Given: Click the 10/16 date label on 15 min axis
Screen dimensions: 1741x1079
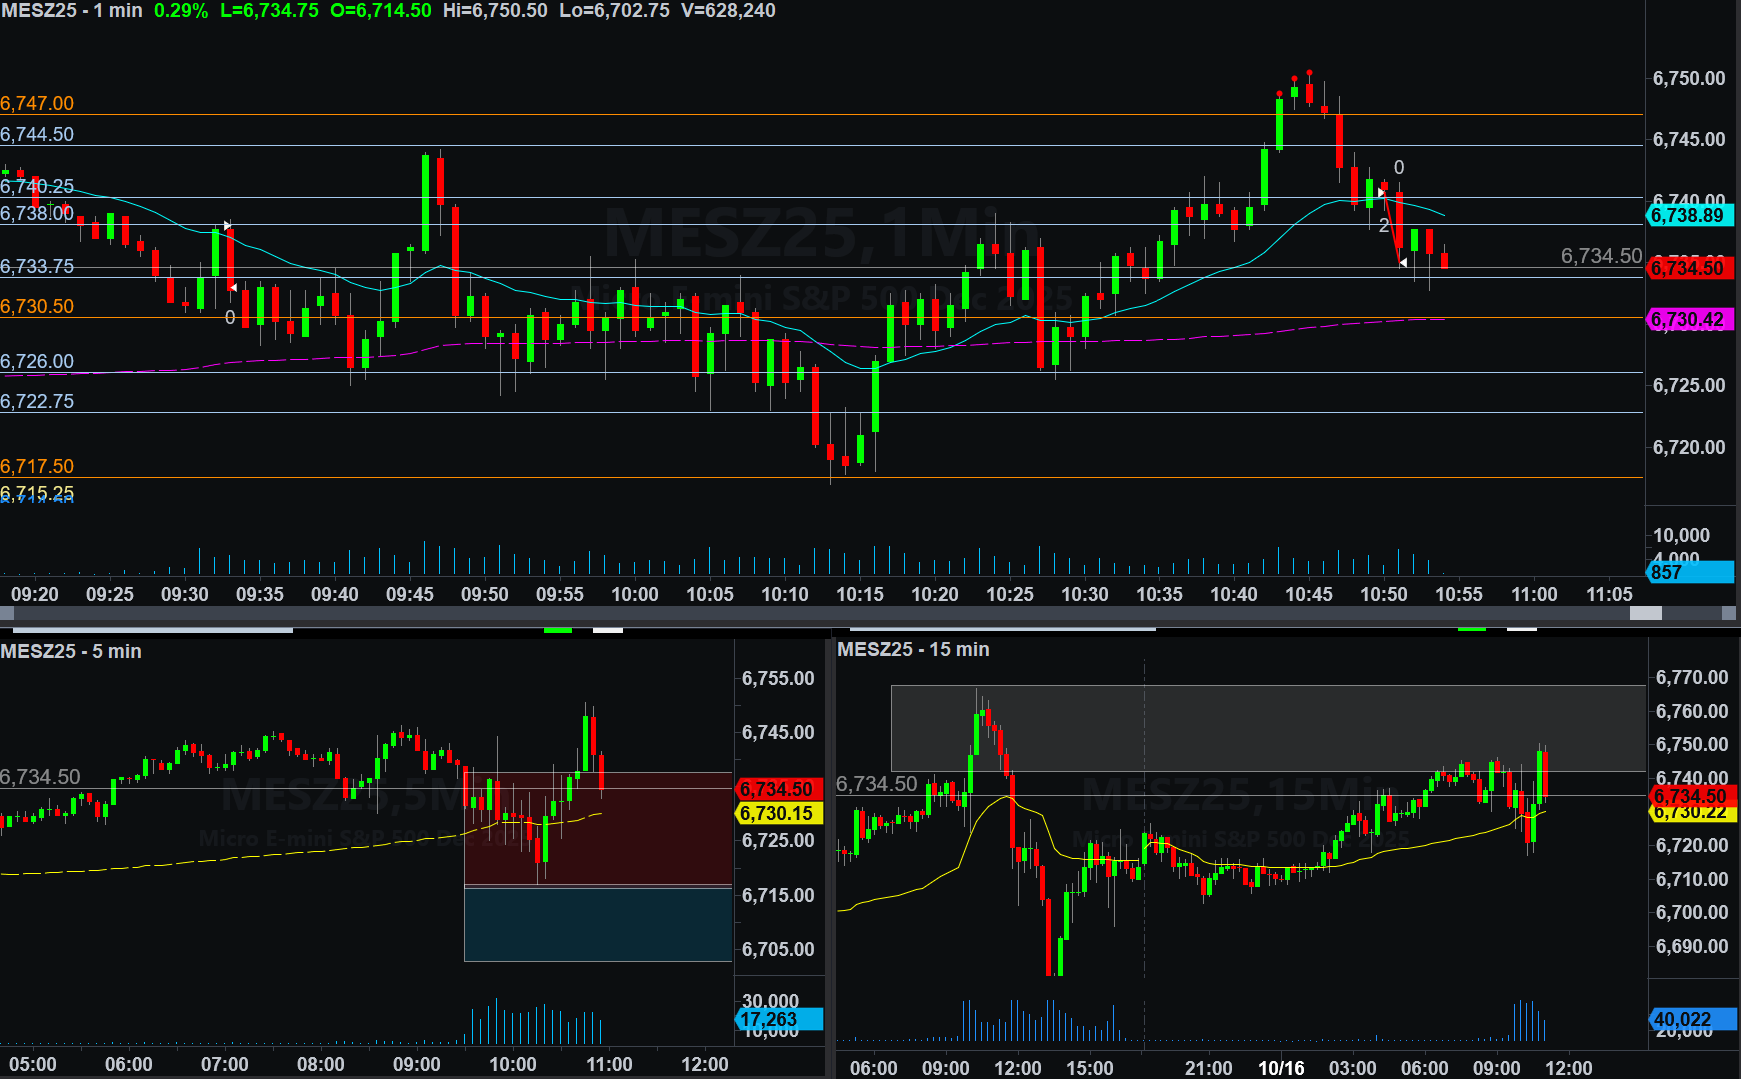Looking at the screenshot, I should [1280, 1067].
